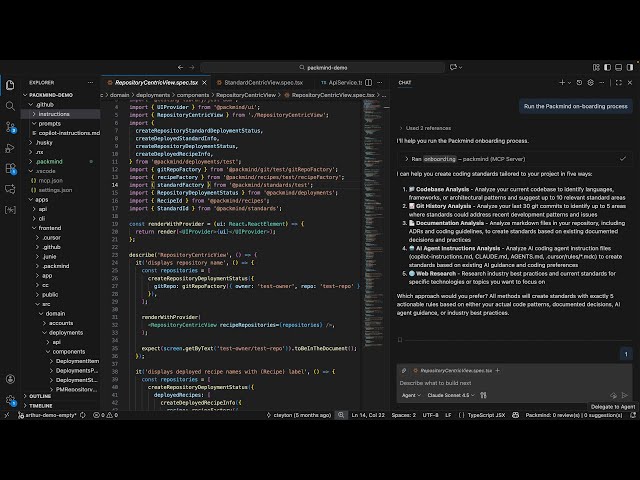Focus the Describe what to build next input
This screenshot has width=640, height=480.
coord(515,383)
